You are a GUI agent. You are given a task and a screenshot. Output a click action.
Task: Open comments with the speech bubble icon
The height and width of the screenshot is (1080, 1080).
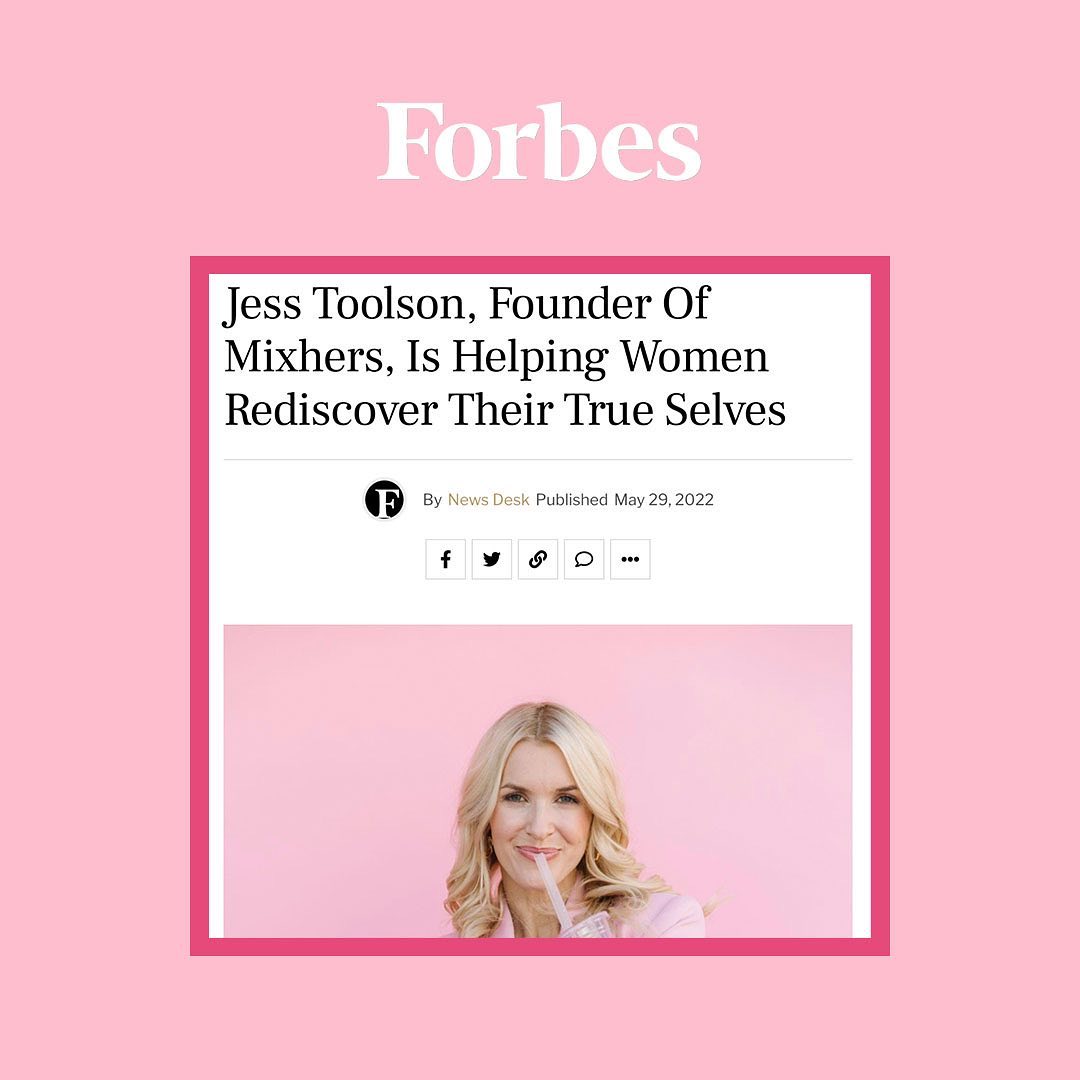pos(584,559)
